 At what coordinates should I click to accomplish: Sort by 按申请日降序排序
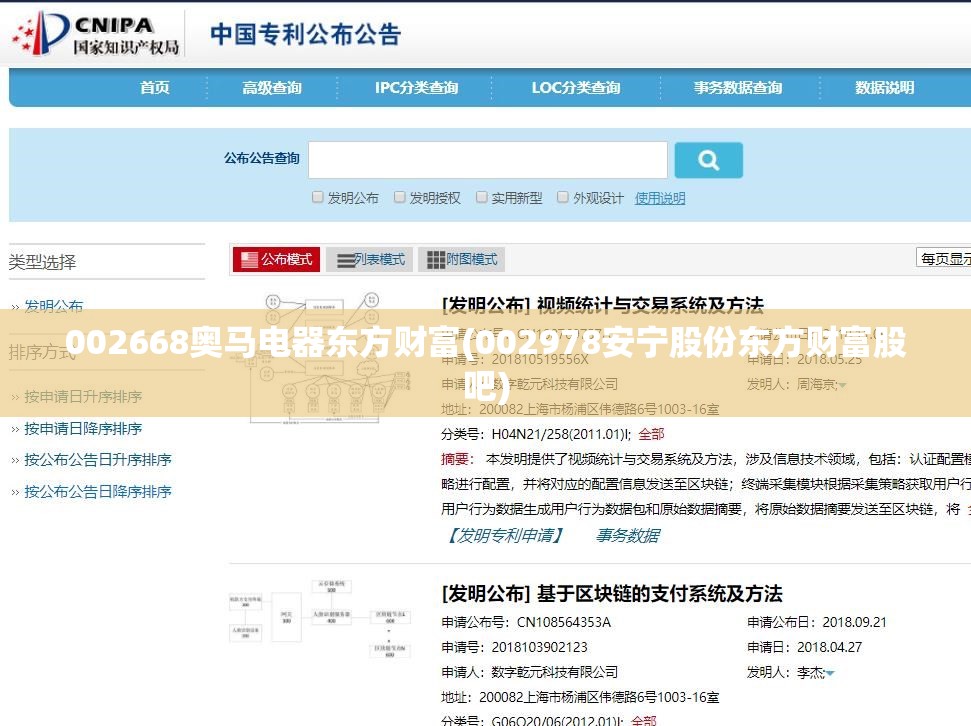pyautogui.click(x=83, y=429)
